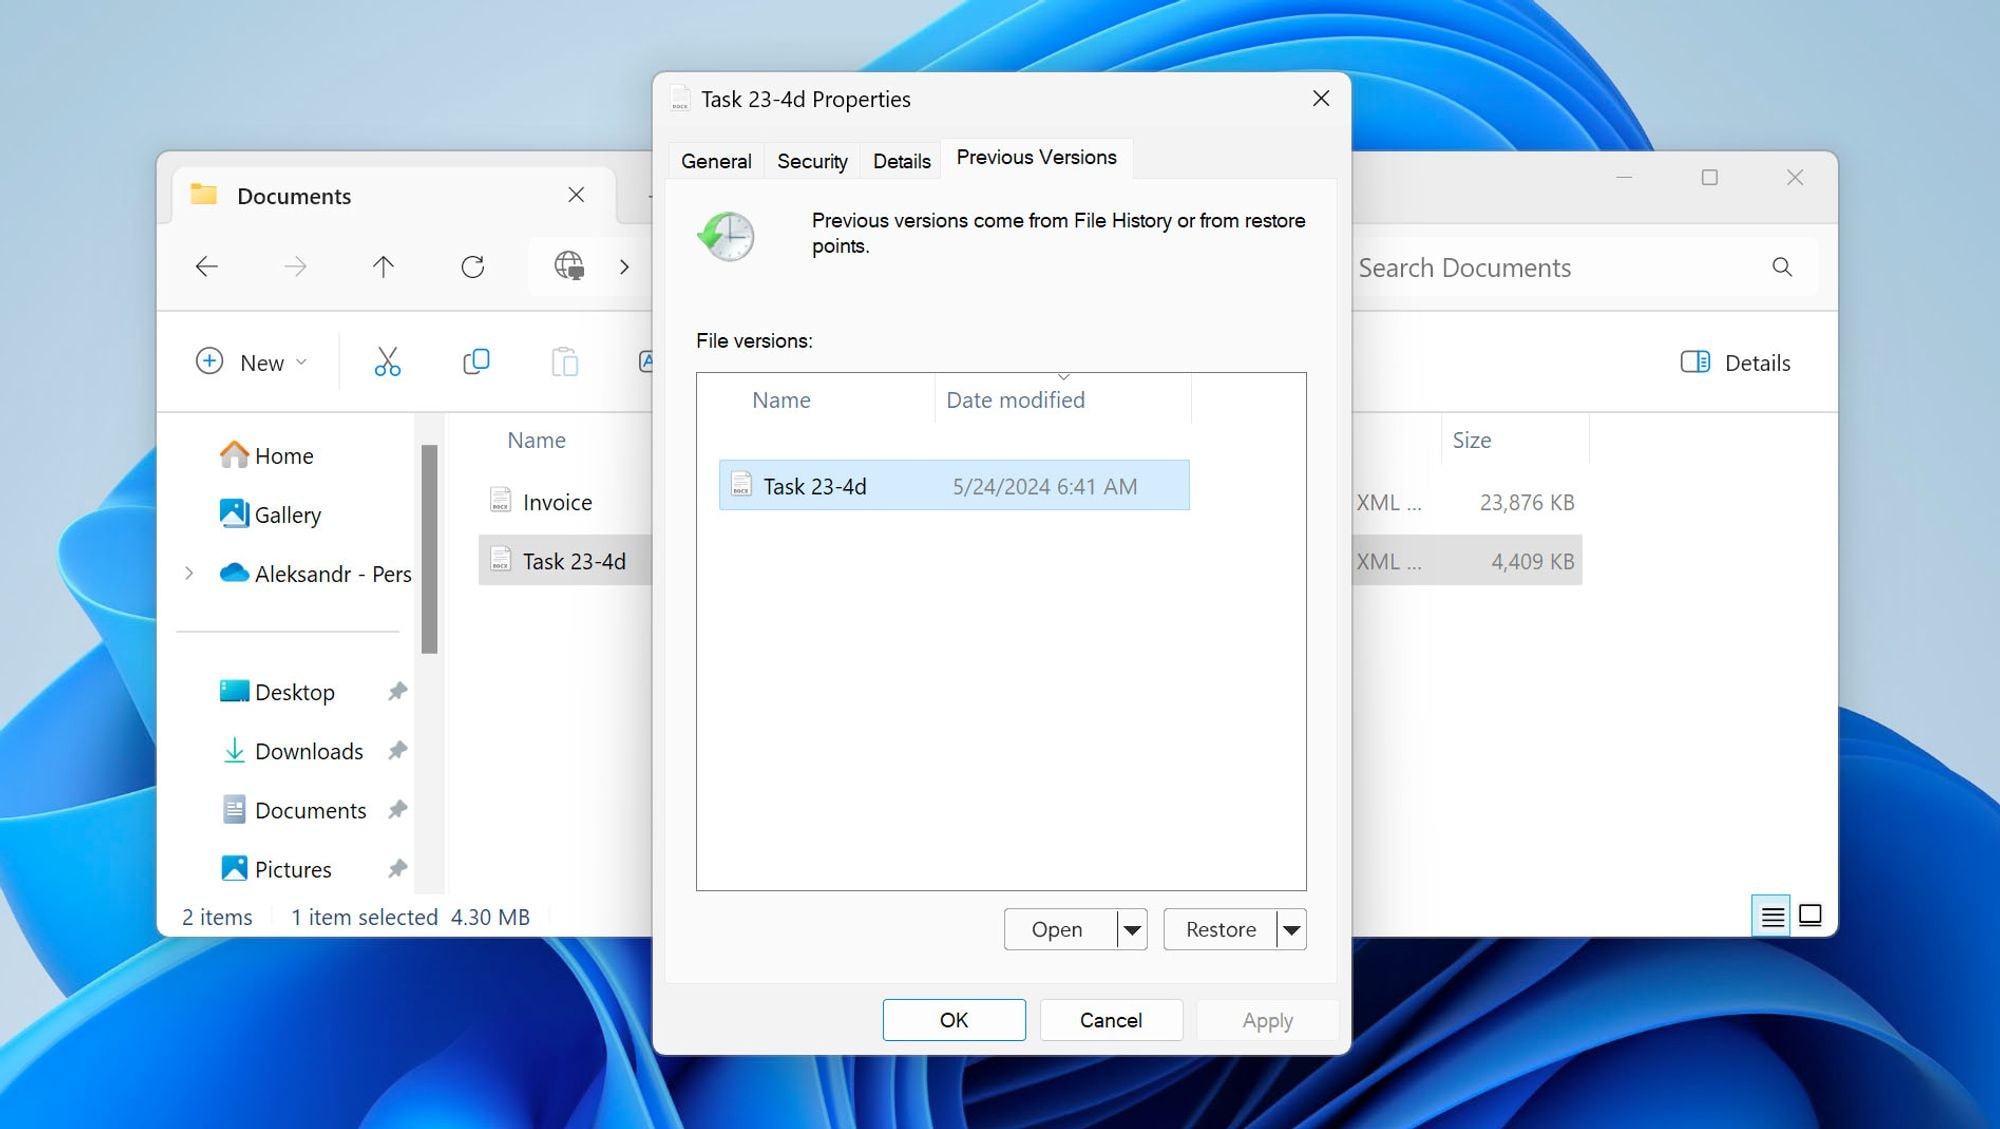Viewport: 2000px width, 1129px height.
Task: Click the Documents pinned folder icon
Action: [234, 809]
